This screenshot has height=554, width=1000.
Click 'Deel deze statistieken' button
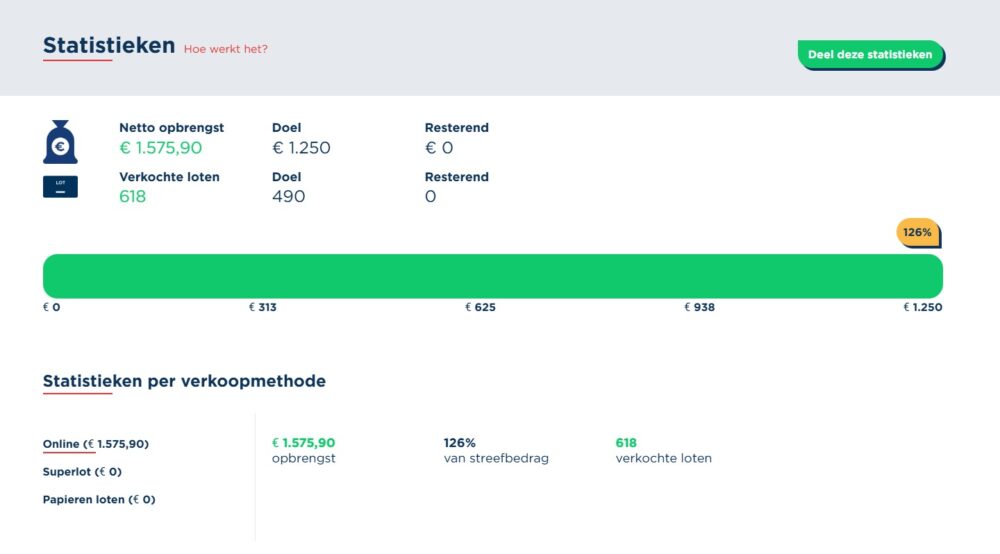point(871,55)
